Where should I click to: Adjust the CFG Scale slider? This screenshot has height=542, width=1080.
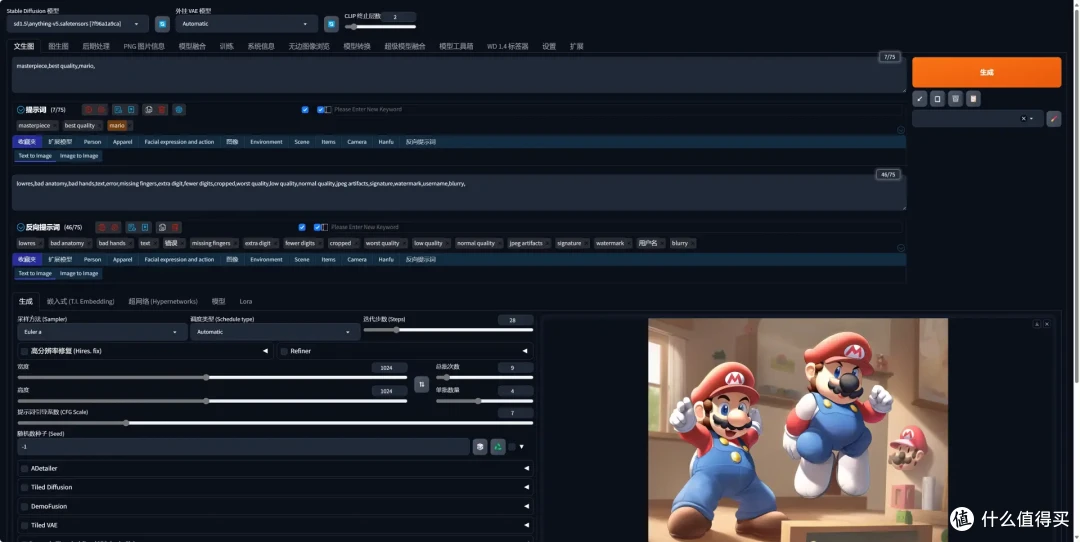pos(126,423)
